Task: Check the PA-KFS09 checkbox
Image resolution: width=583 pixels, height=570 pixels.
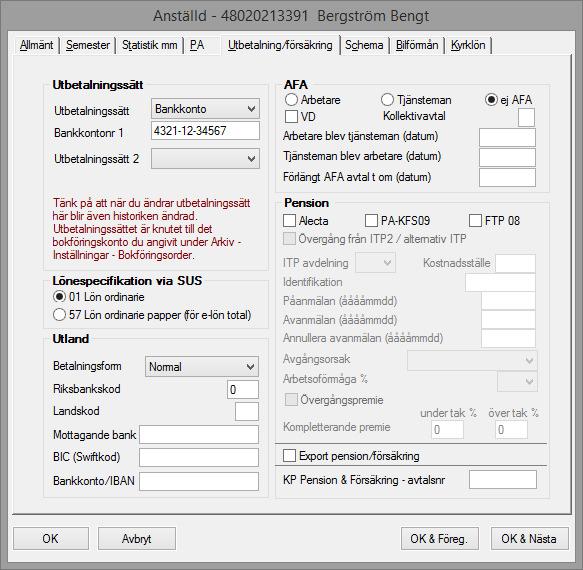Action: click(x=371, y=220)
